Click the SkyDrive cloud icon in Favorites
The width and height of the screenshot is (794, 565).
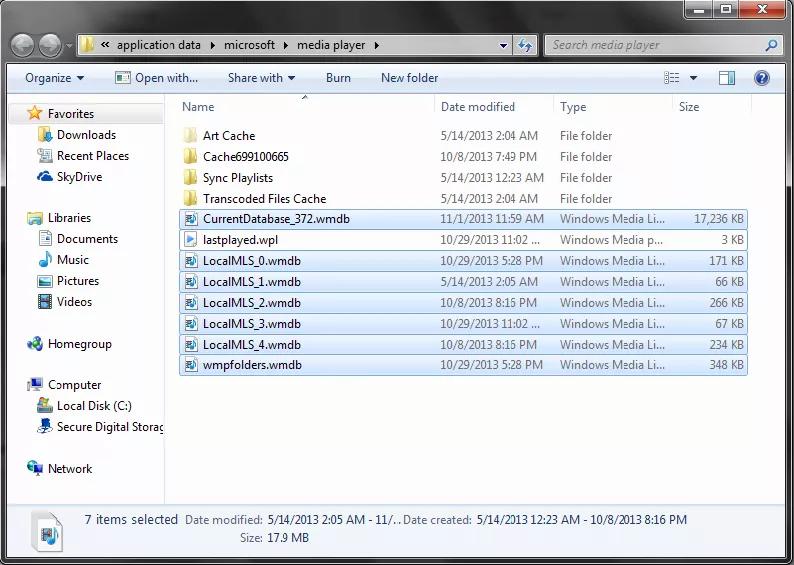pos(44,177)
